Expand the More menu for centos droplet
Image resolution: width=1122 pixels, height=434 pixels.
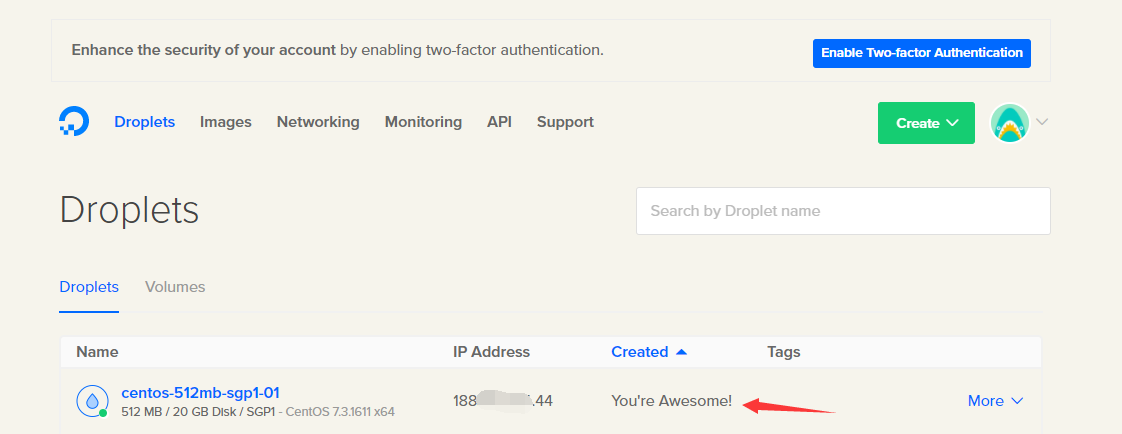pyautogui.click(x=995, y=401)
